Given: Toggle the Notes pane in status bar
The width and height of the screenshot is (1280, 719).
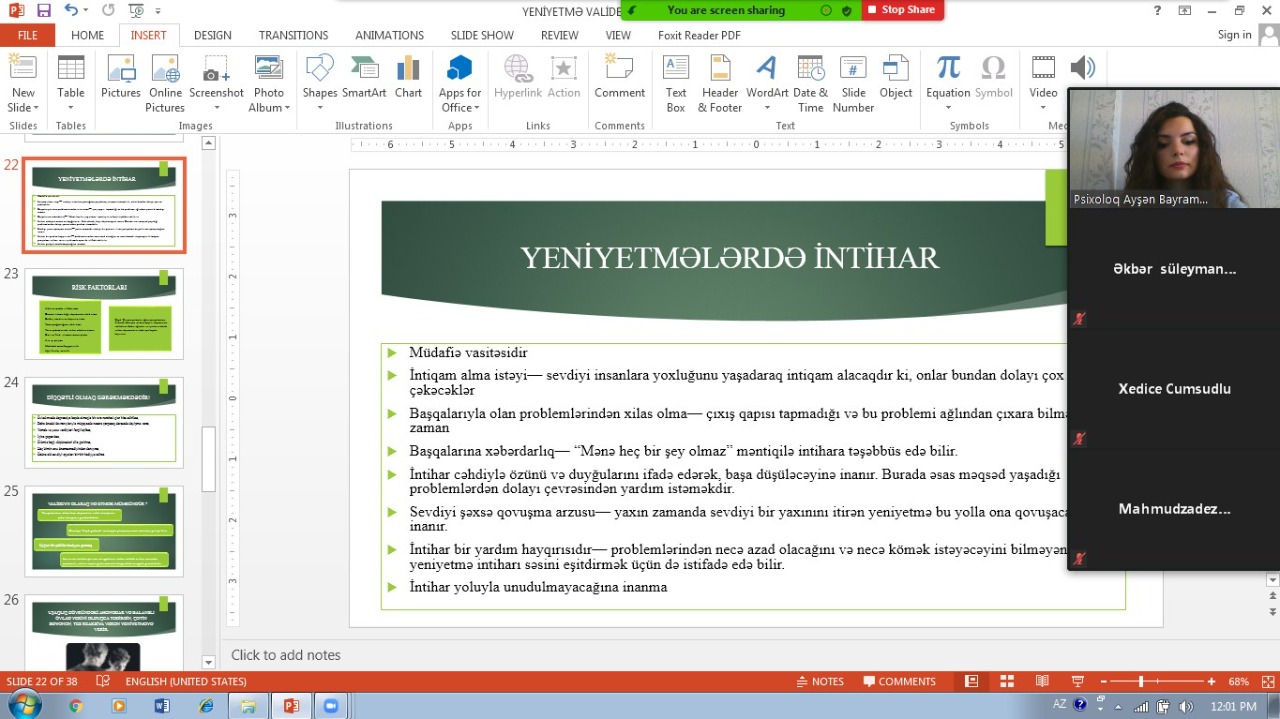Looking at the screenshot, I should [x=819, y=682].
